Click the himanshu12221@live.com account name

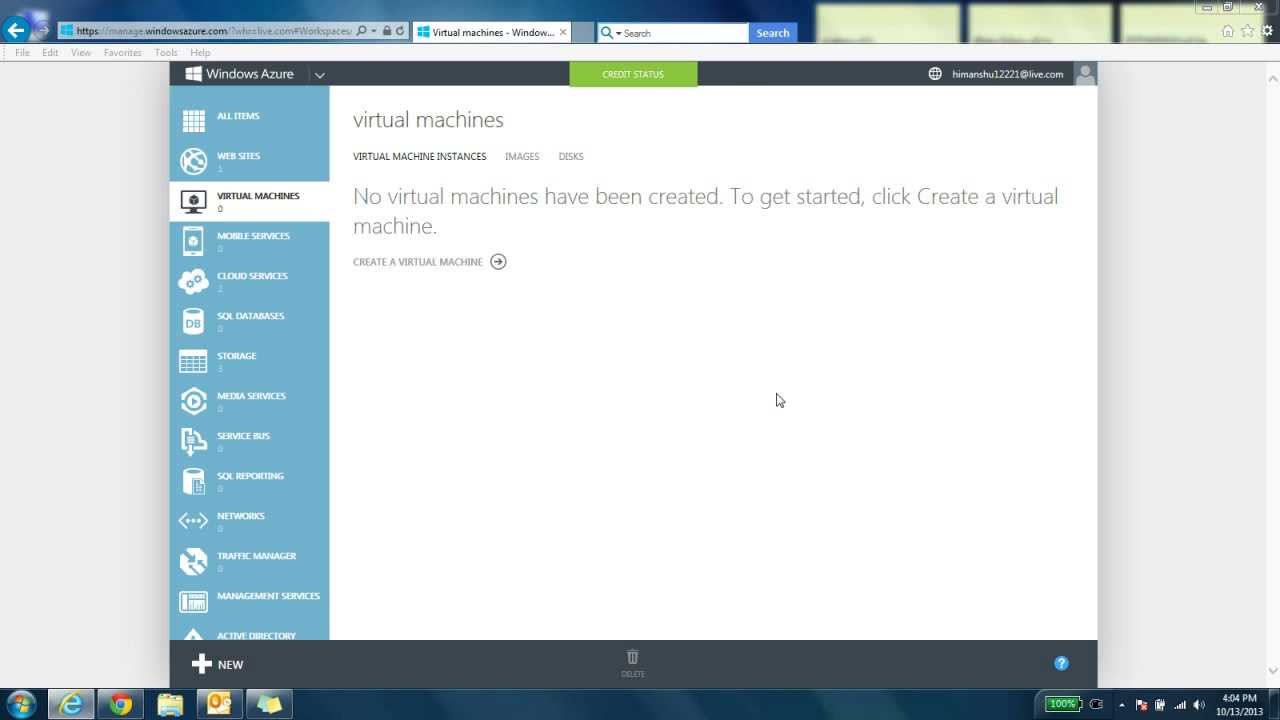(x=1008, y=75)
